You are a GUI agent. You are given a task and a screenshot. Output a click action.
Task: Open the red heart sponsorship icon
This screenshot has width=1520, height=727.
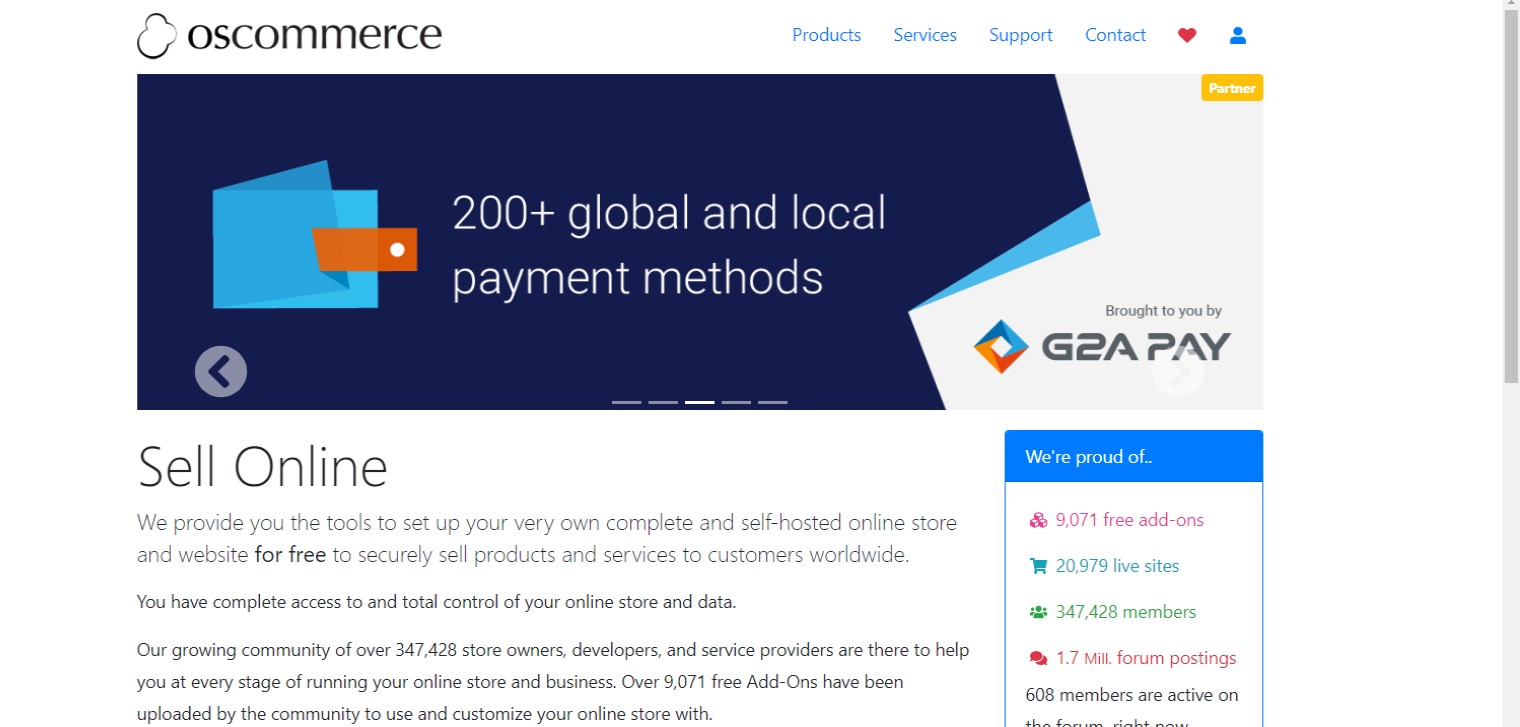pyautogui.click(x=1187, y=35)
